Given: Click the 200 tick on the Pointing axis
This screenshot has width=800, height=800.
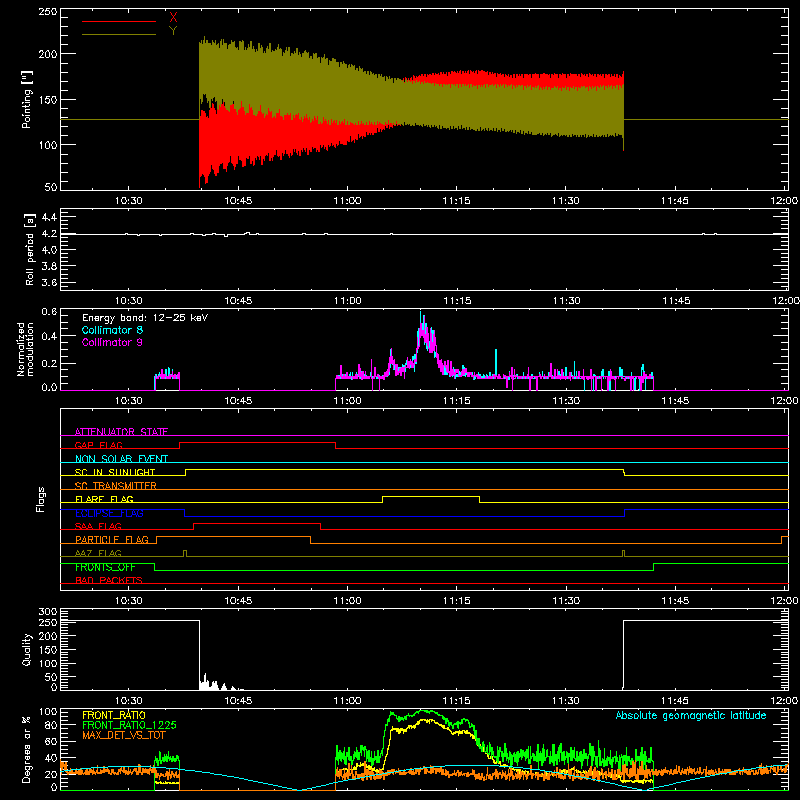Looking at the screenshot, I should (47, 54).
